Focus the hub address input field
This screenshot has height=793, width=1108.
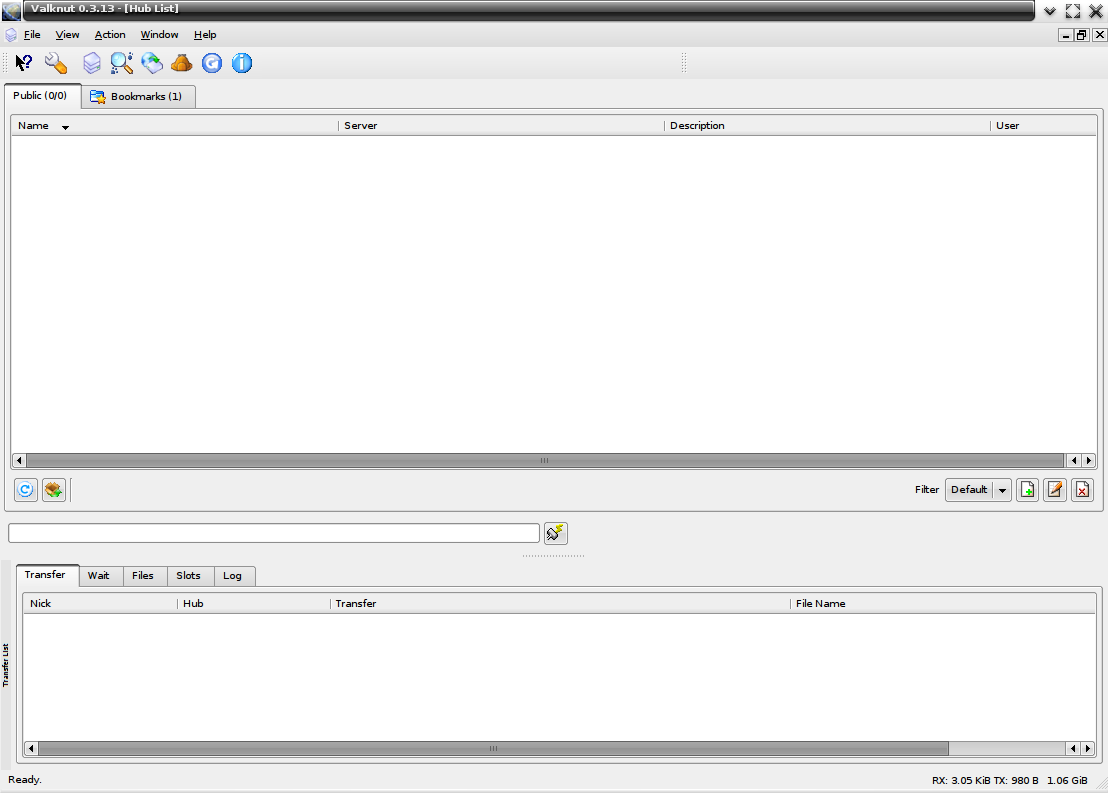click(x=274, y=533)
